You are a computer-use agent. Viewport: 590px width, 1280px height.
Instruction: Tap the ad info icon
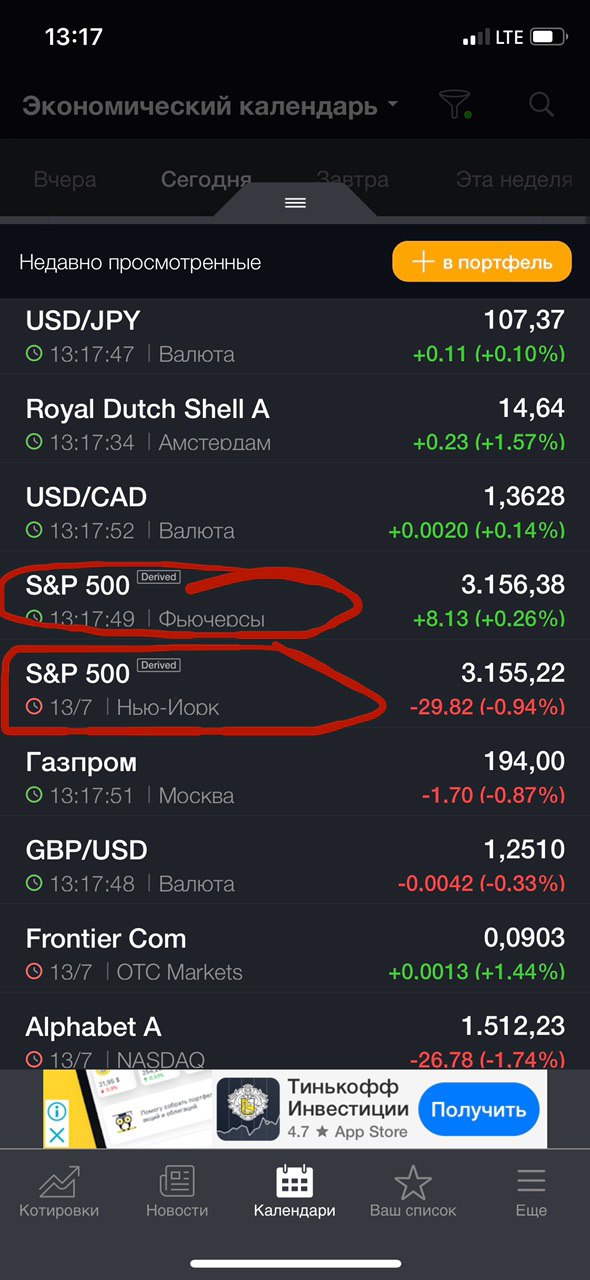[x=57, y=1111]
